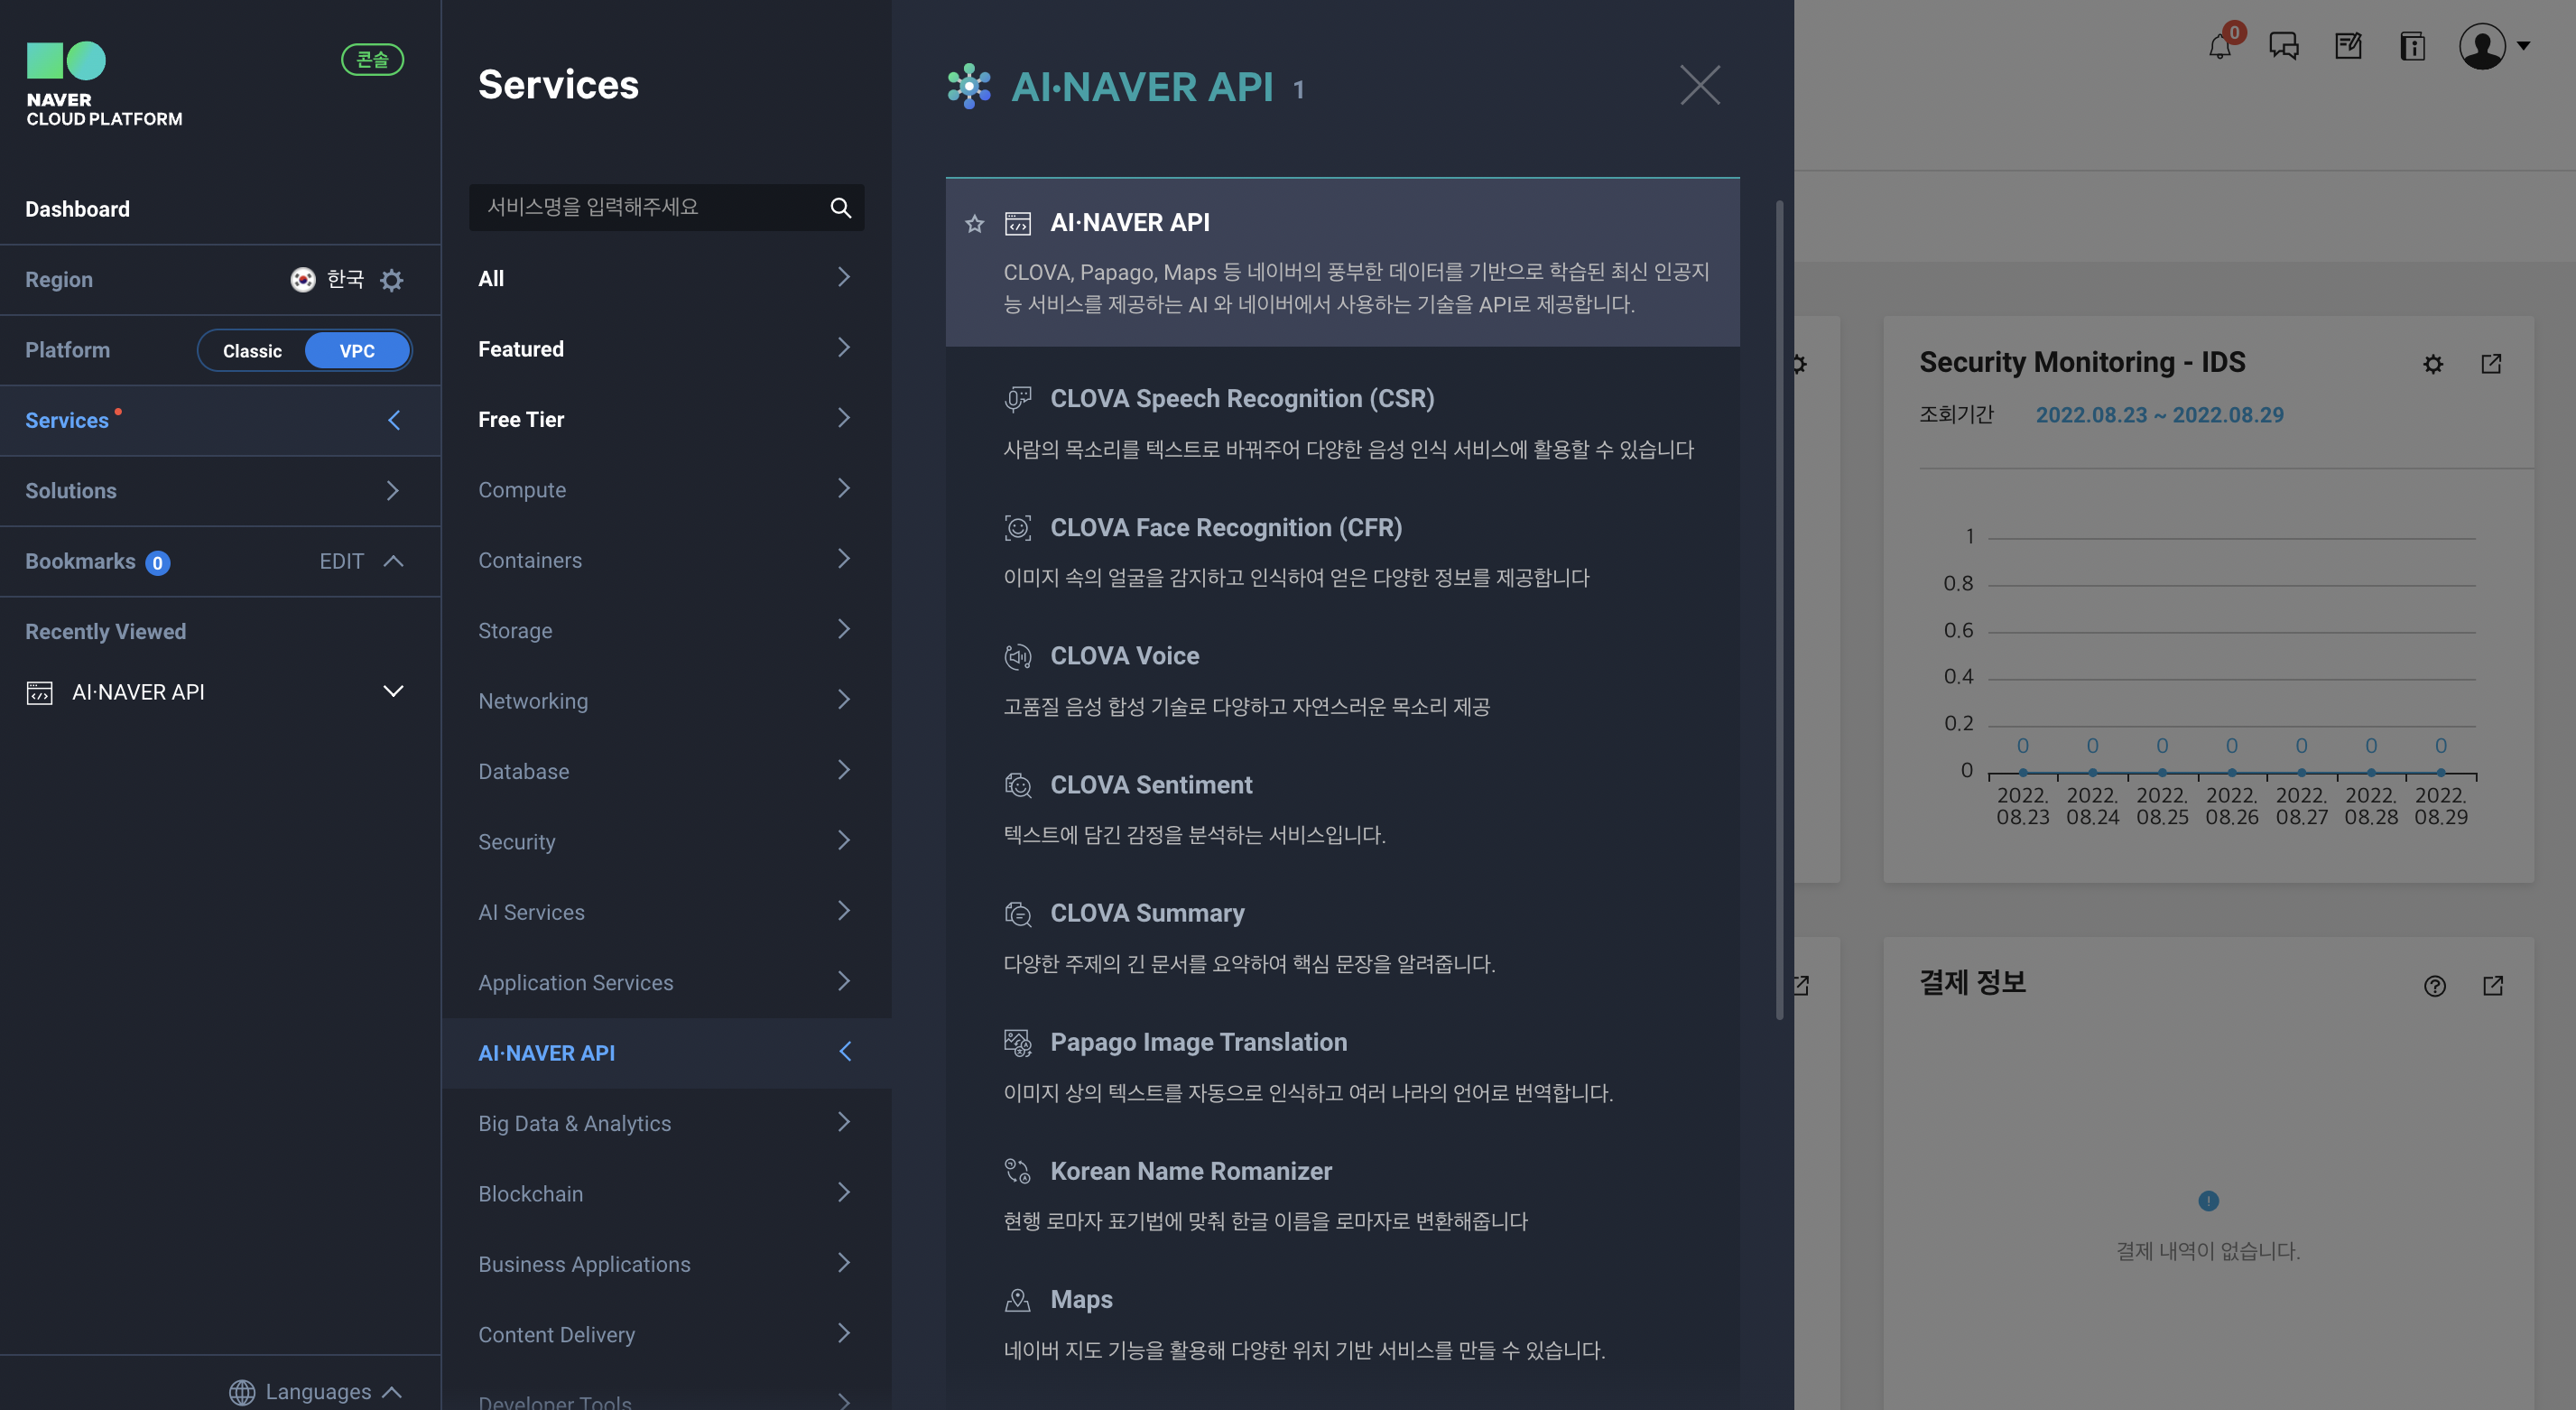Click the Bookmarks EDIT button
The height and width of the screenshot is (1410, 2576).
click(341, 561)
